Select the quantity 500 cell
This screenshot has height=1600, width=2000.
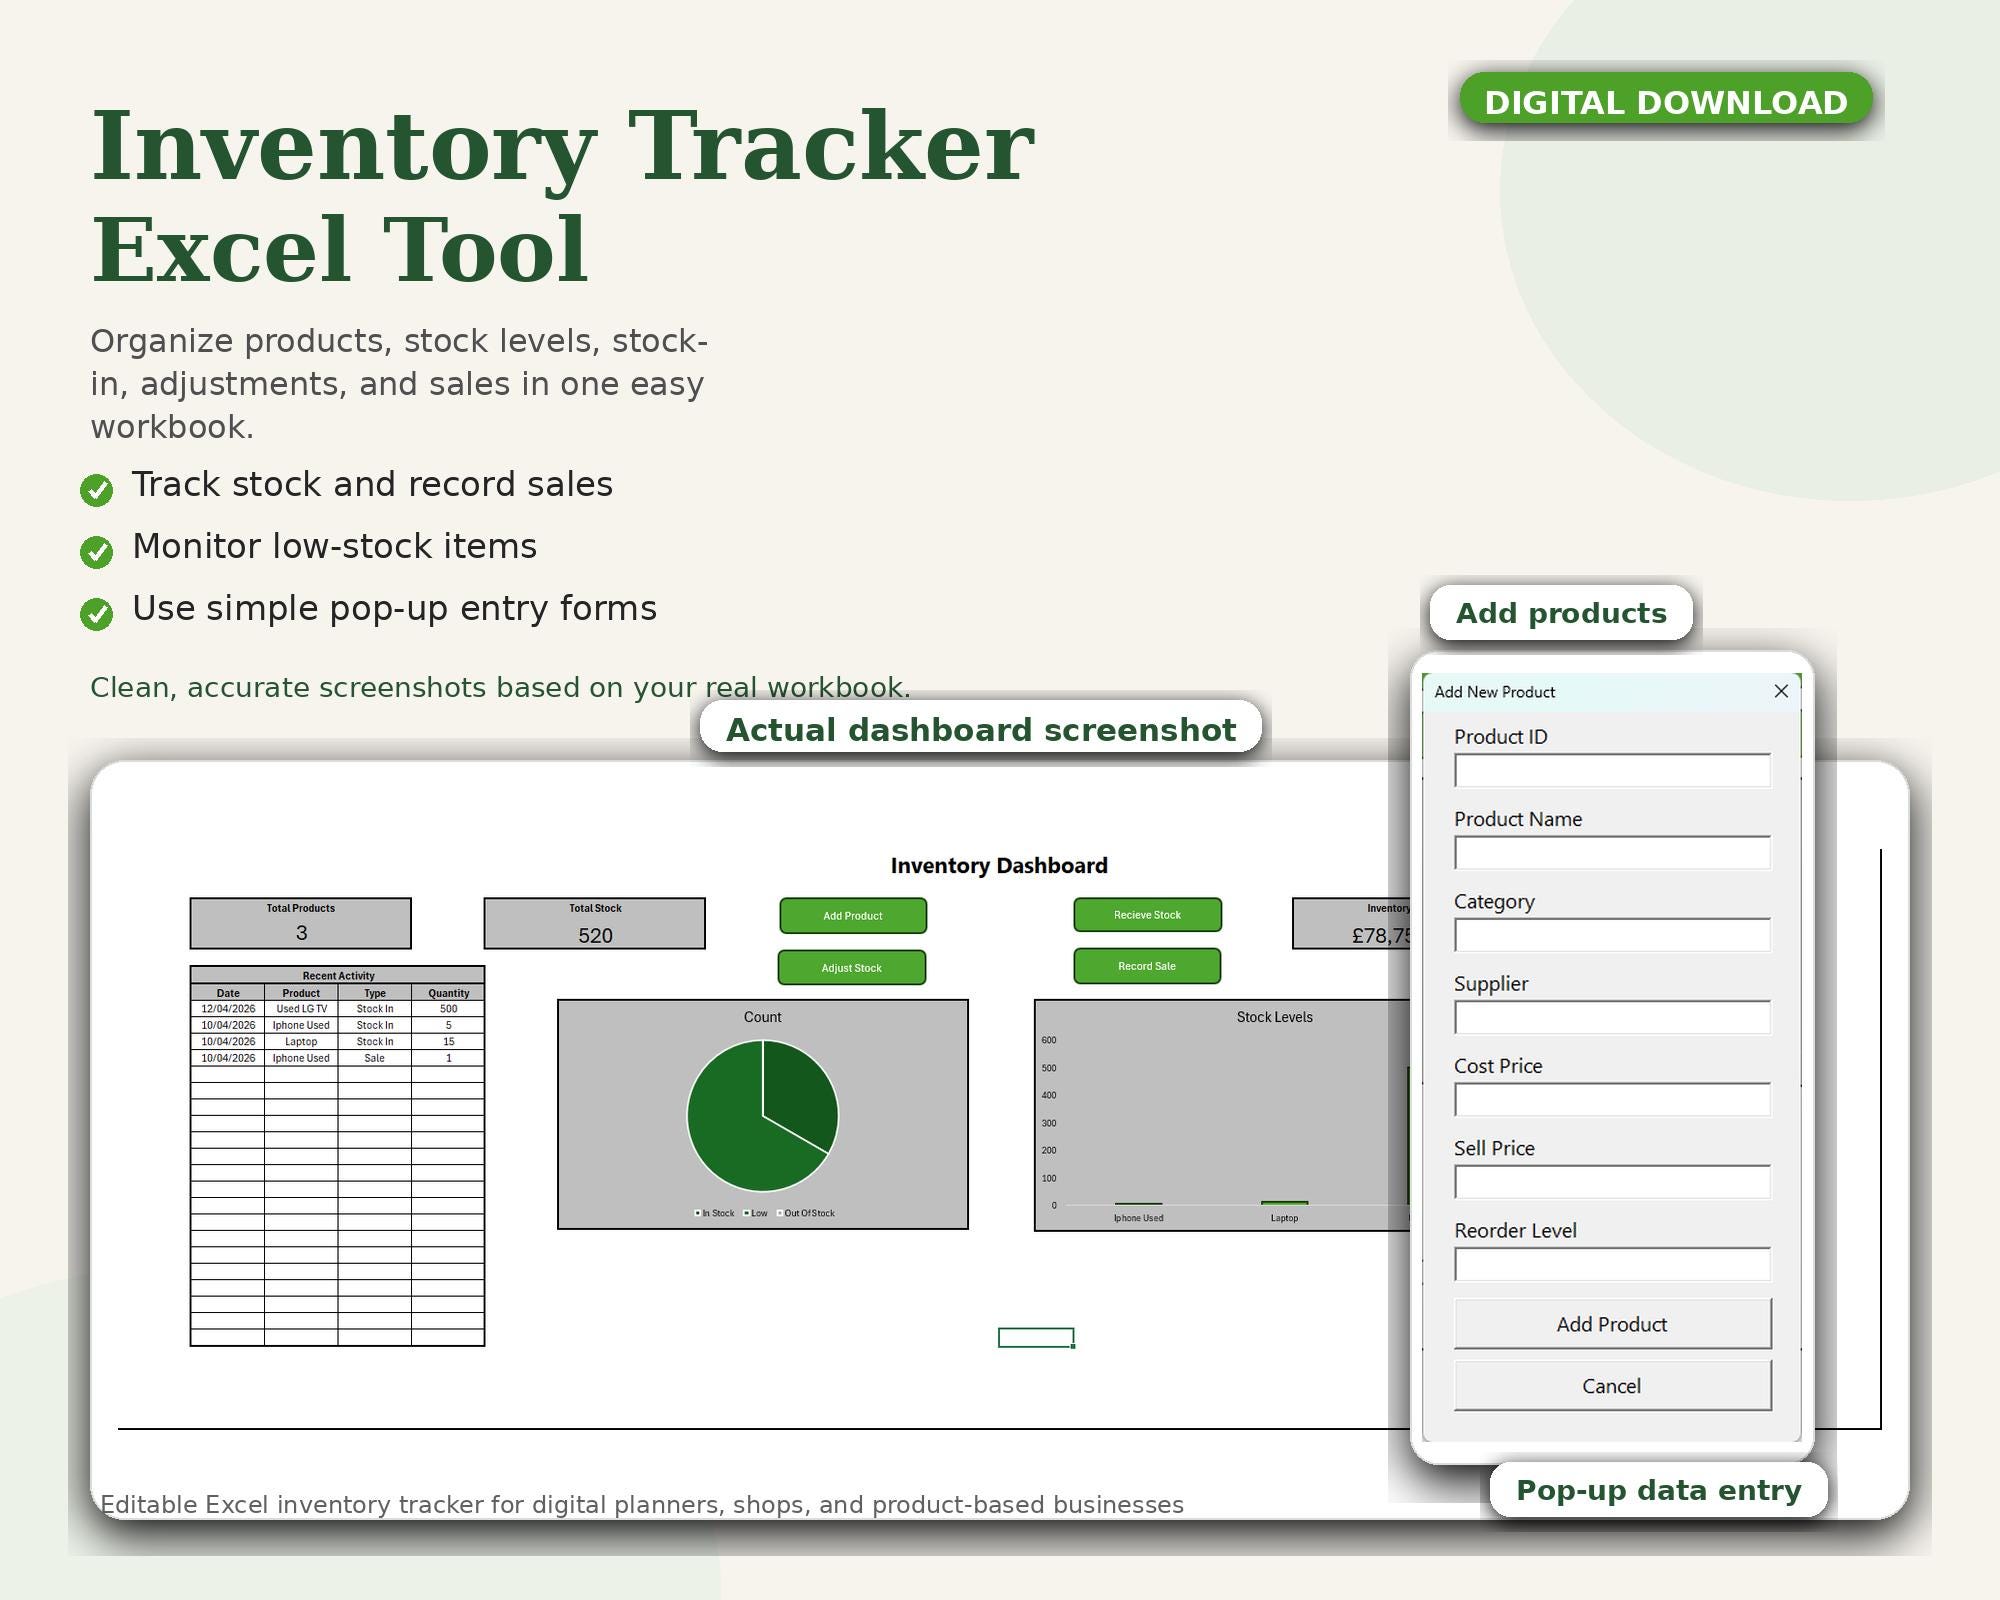(448, 1009)
